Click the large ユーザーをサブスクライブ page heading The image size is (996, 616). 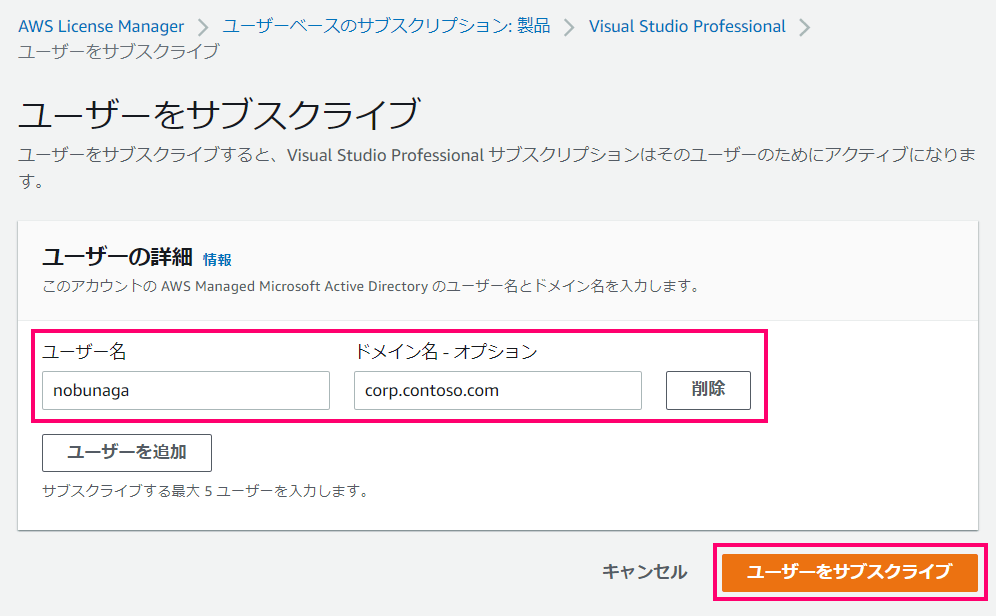(219, 114)
